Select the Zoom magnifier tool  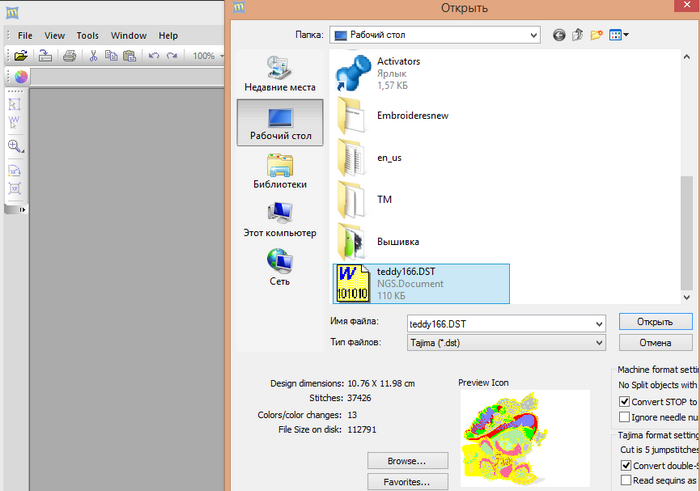pyautogui.click(x=14, y=146)
